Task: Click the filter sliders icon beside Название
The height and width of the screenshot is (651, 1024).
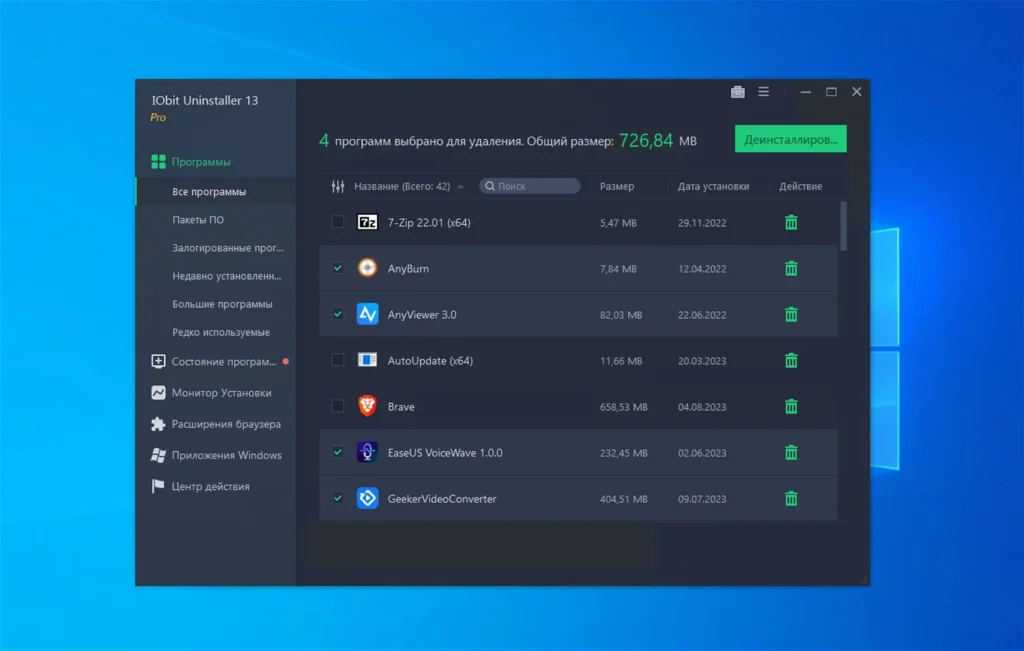Action: [337, 186]
